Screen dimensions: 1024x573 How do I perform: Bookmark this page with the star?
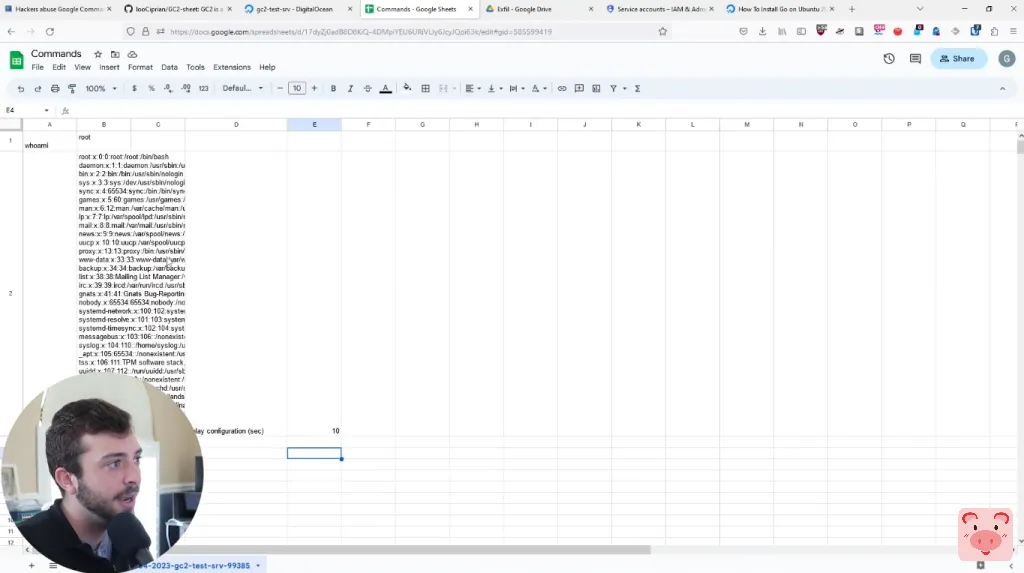[x=663, y=31]
